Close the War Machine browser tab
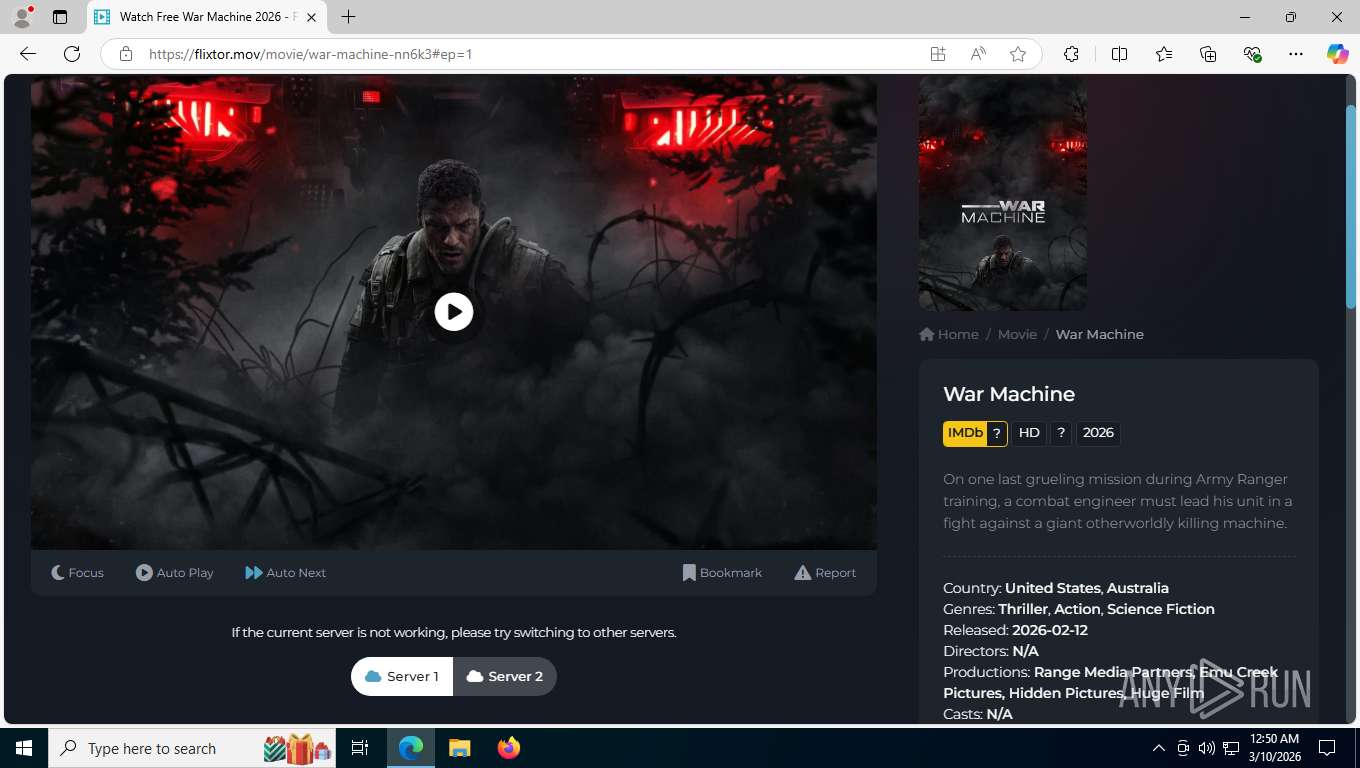The image size is (1360, 768). pyautogui.click(x=311, y=17)
